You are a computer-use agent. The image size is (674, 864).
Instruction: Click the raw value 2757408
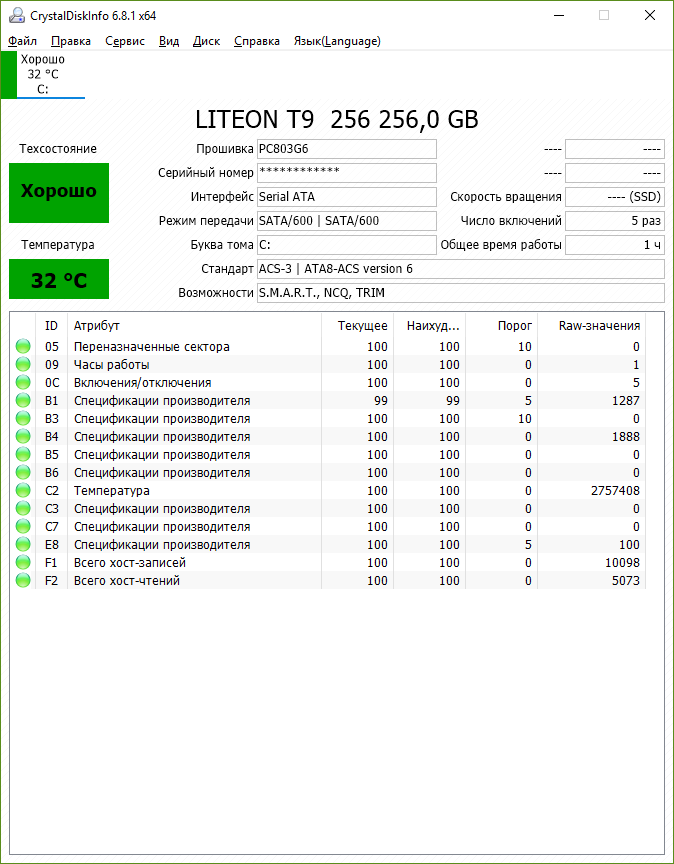tap(614, 490)
